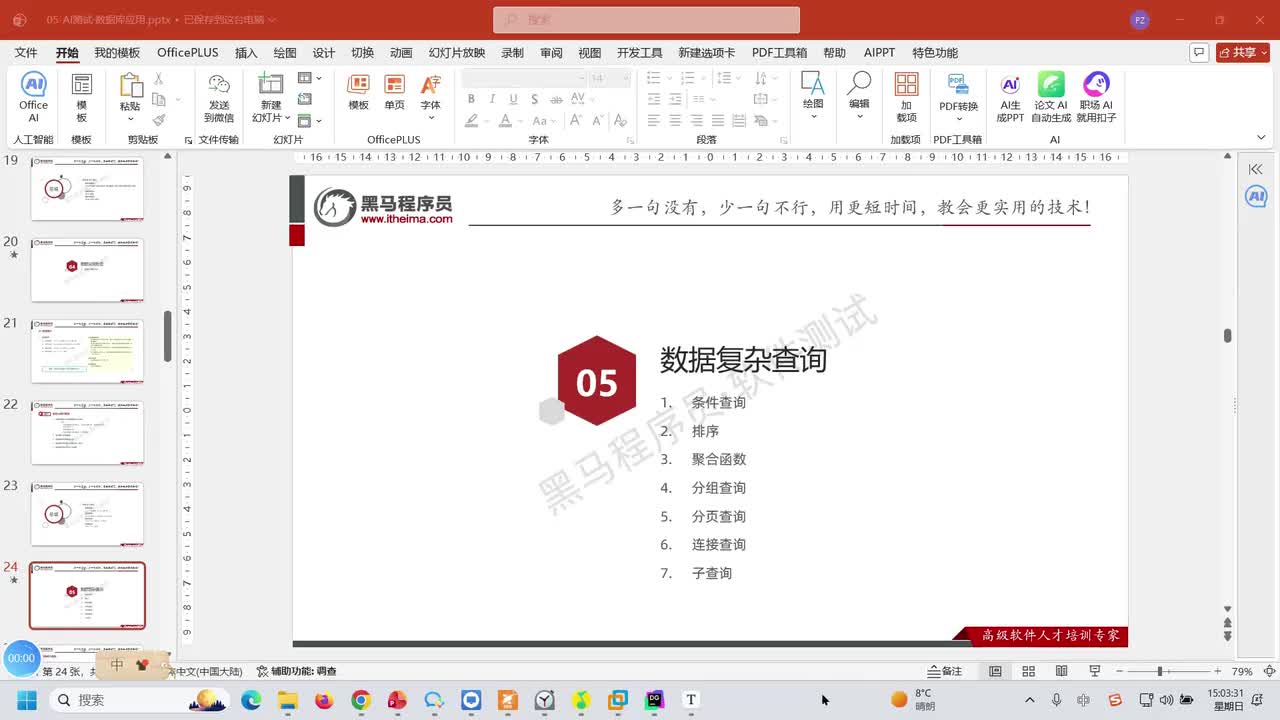
Task: Open the font size combo box
Action: coord(609,78)
